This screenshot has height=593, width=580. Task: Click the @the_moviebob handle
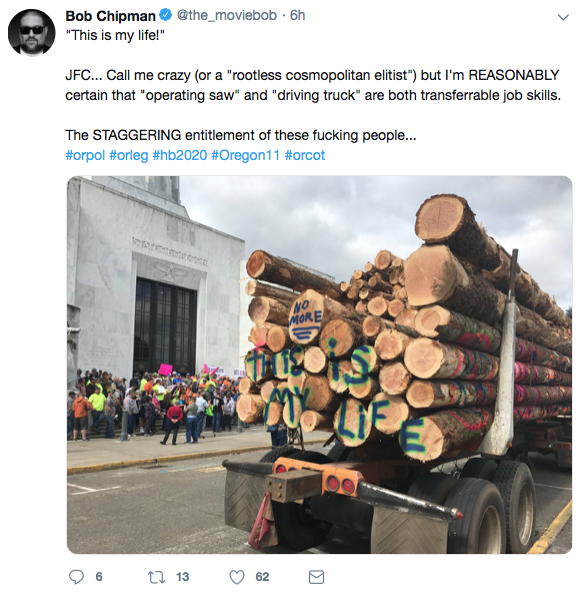click(226, 15)
